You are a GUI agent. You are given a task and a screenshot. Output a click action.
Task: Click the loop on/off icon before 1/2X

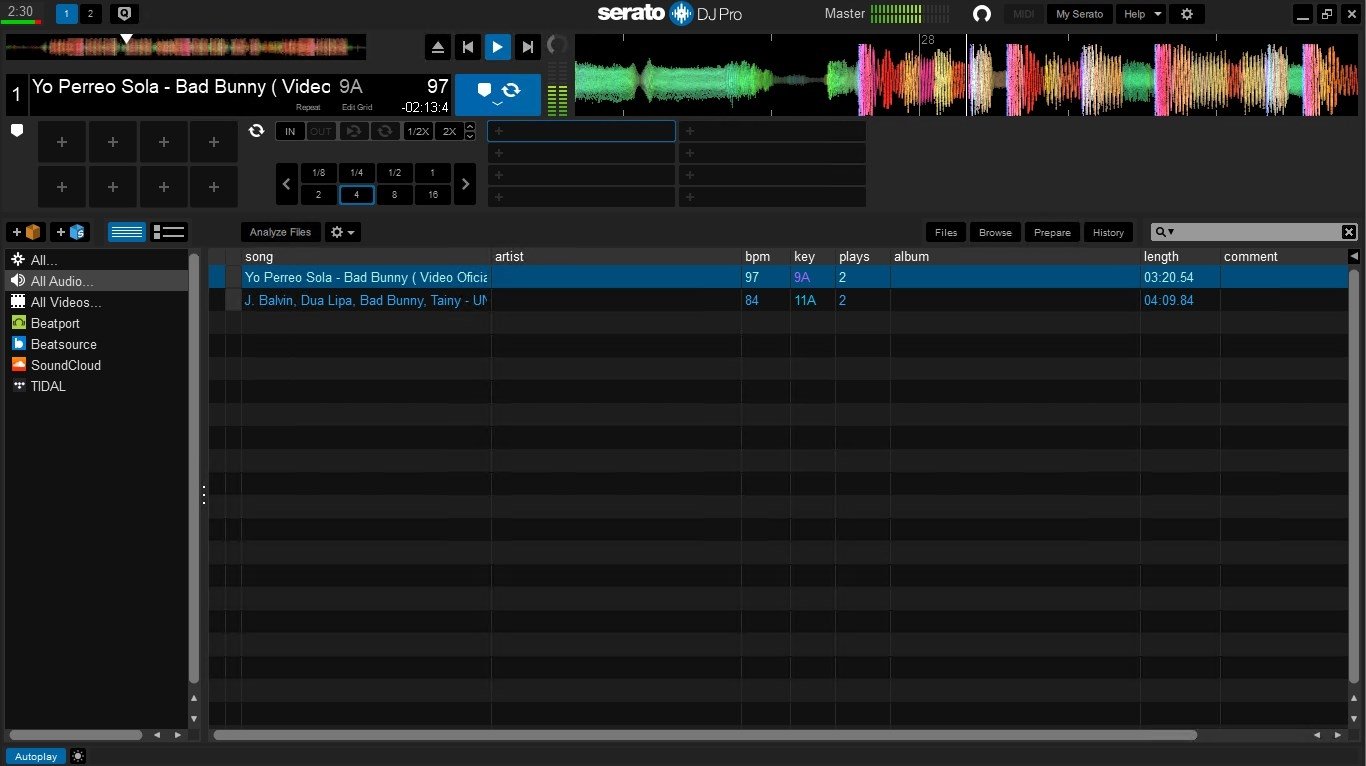point(385,131)
